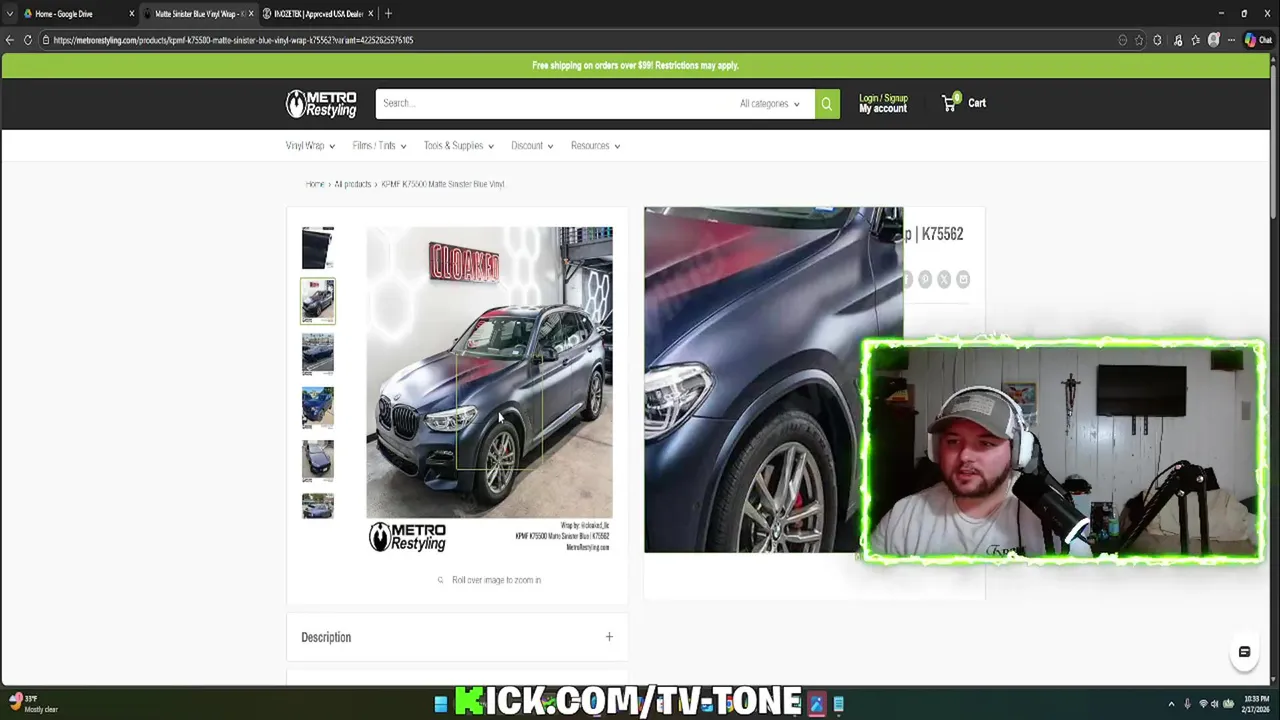Open the media control music icon
The width and height of the screenshot is (1280, 720).
pos(1177,40)
